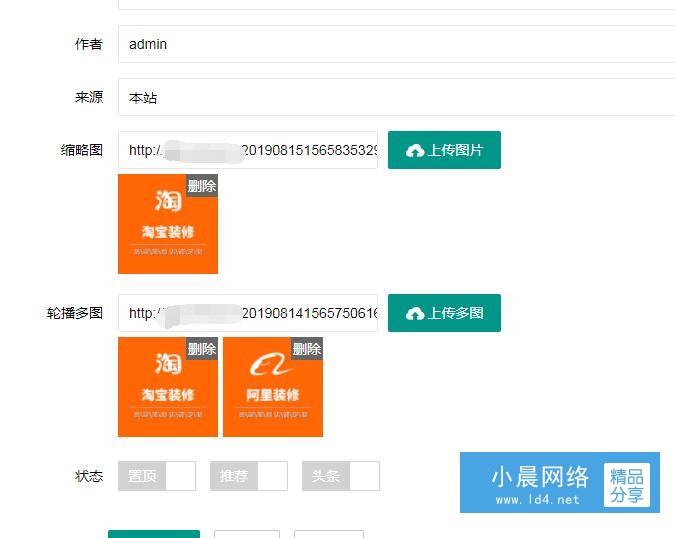The height and width of the screenshot is (538, 675).
Task: Focus the 缩略图 URL input field
Action: (248, 150)
